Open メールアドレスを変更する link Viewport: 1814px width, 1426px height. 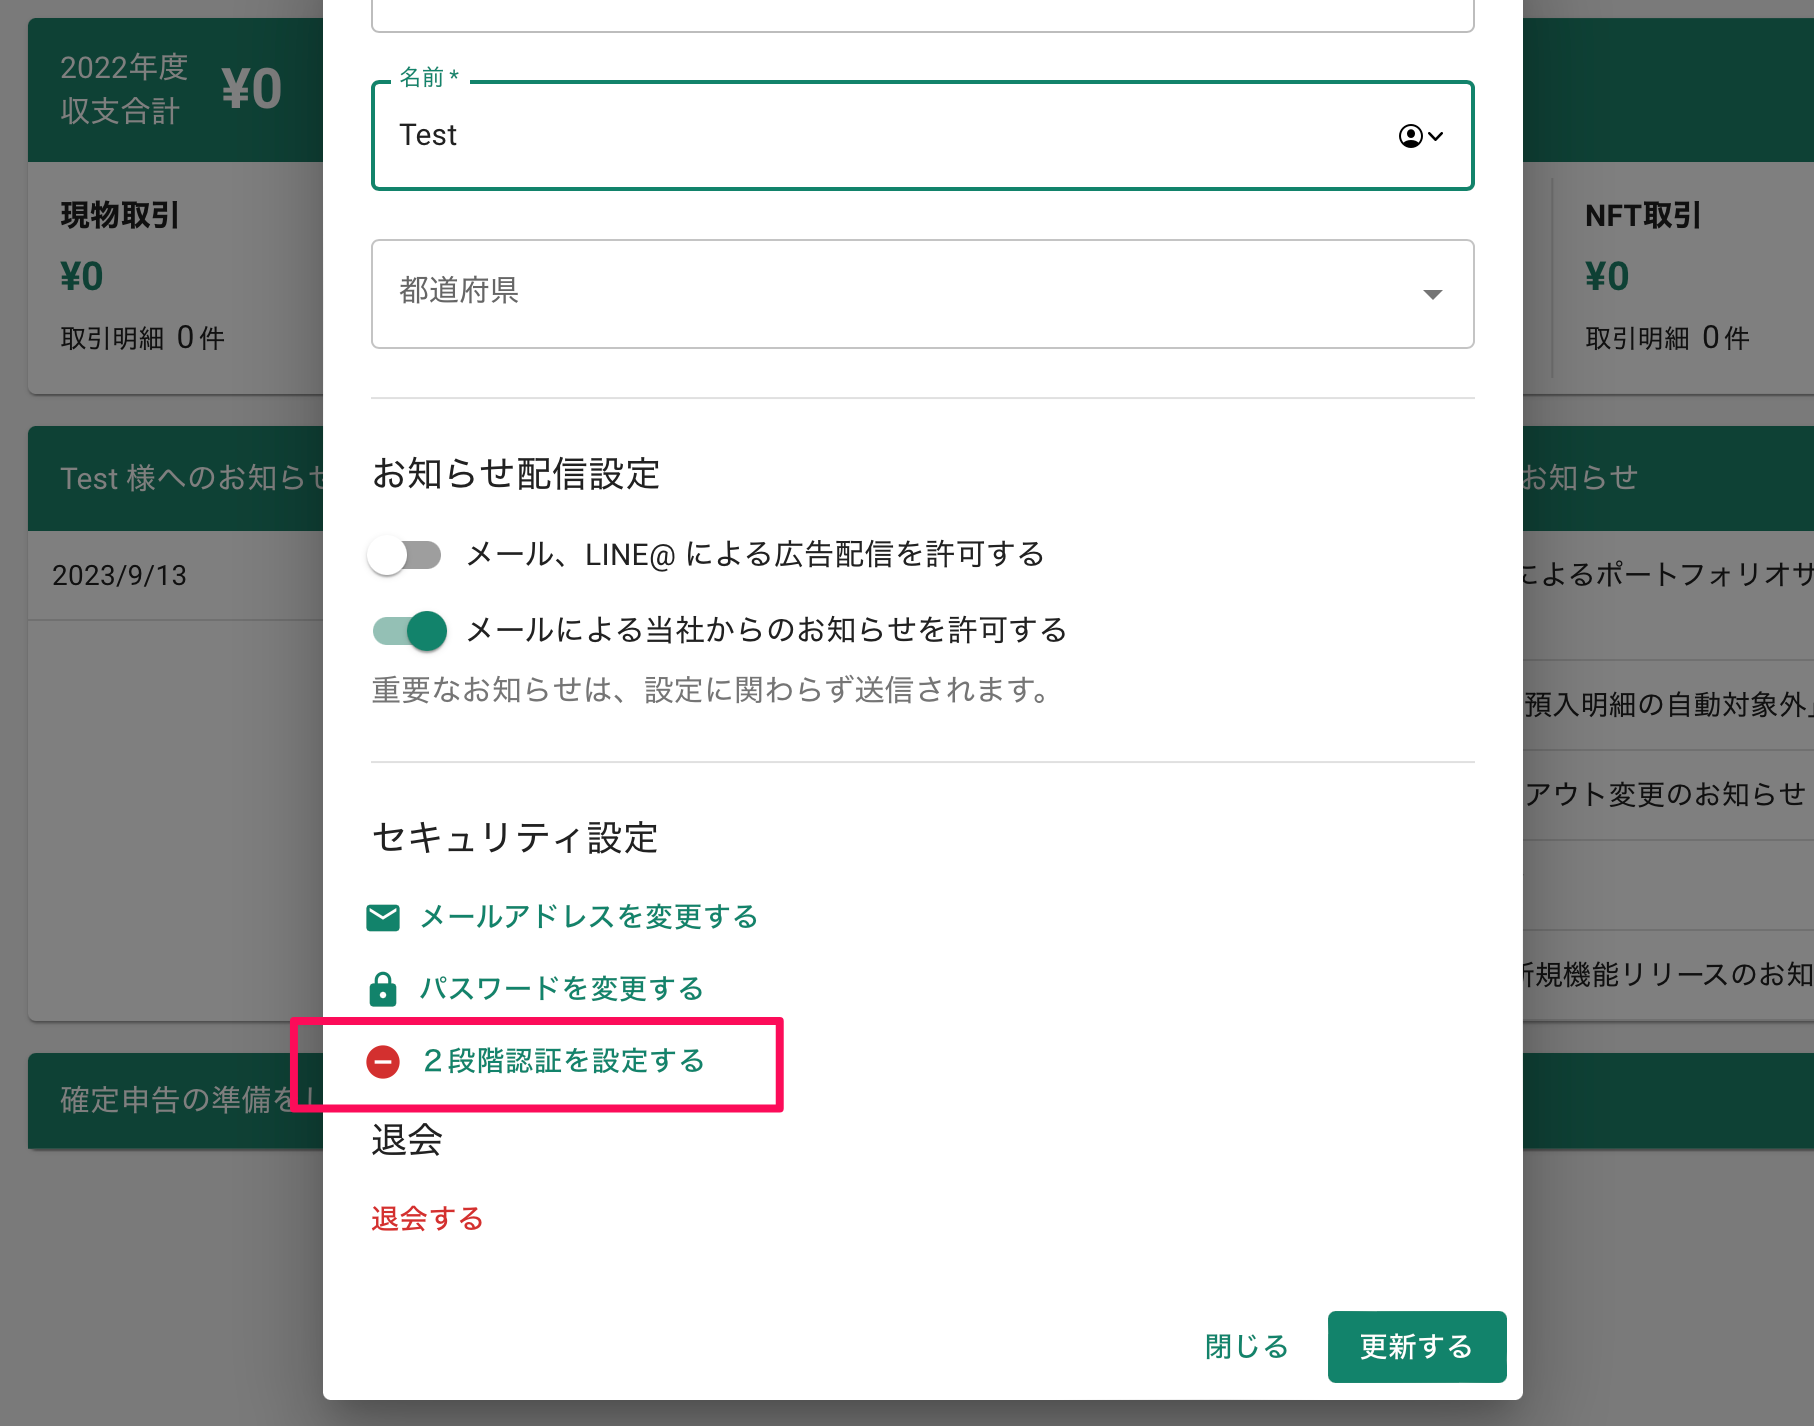point(588,917)
